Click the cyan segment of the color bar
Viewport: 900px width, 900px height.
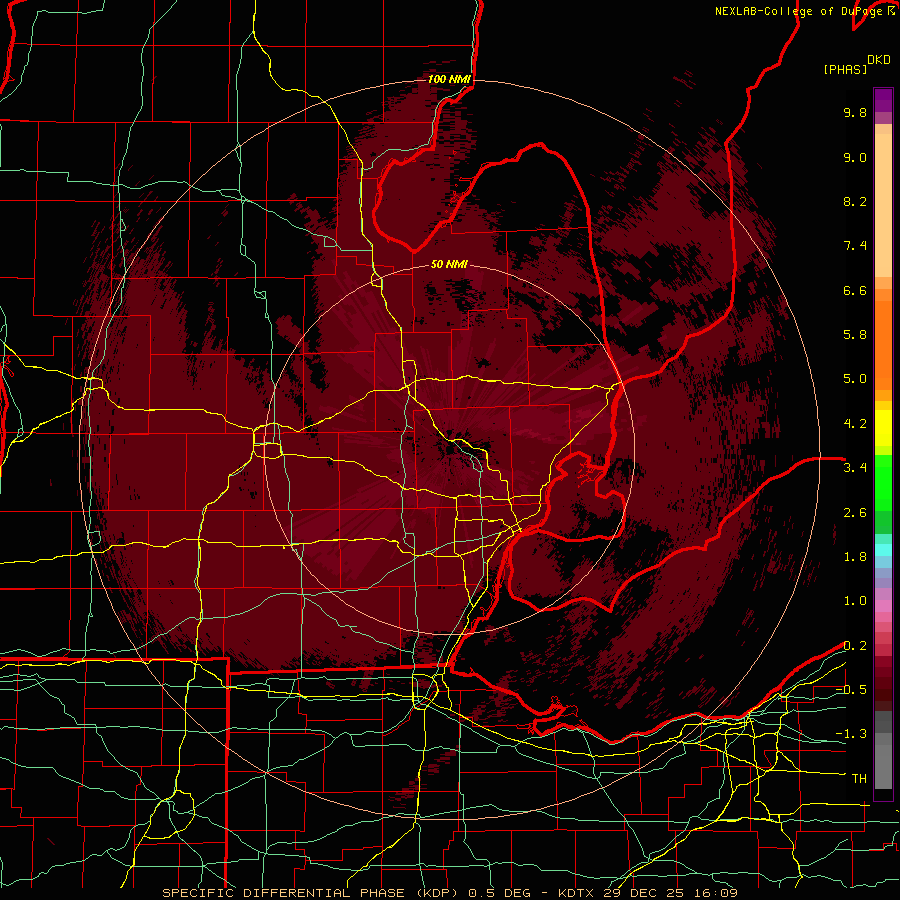[x=883, y=550]
